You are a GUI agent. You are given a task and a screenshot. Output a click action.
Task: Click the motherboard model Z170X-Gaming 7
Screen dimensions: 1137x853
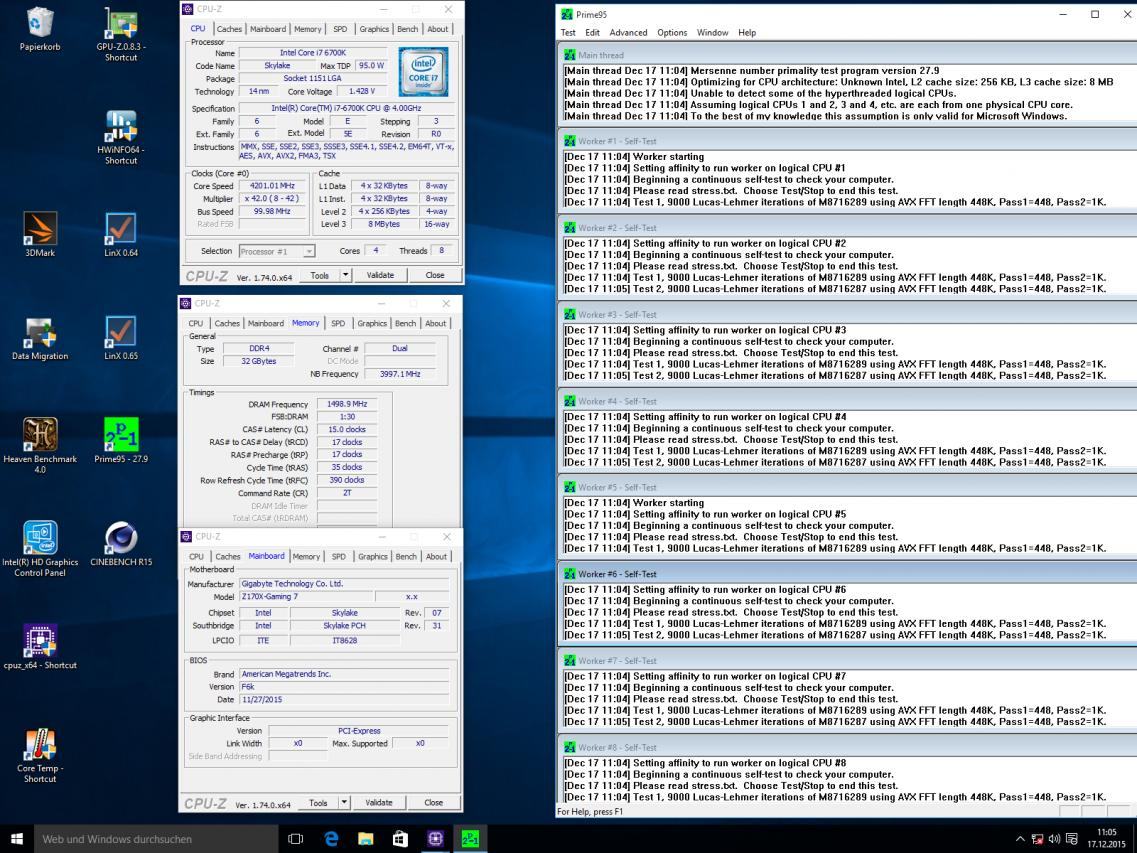coord(306,596)
